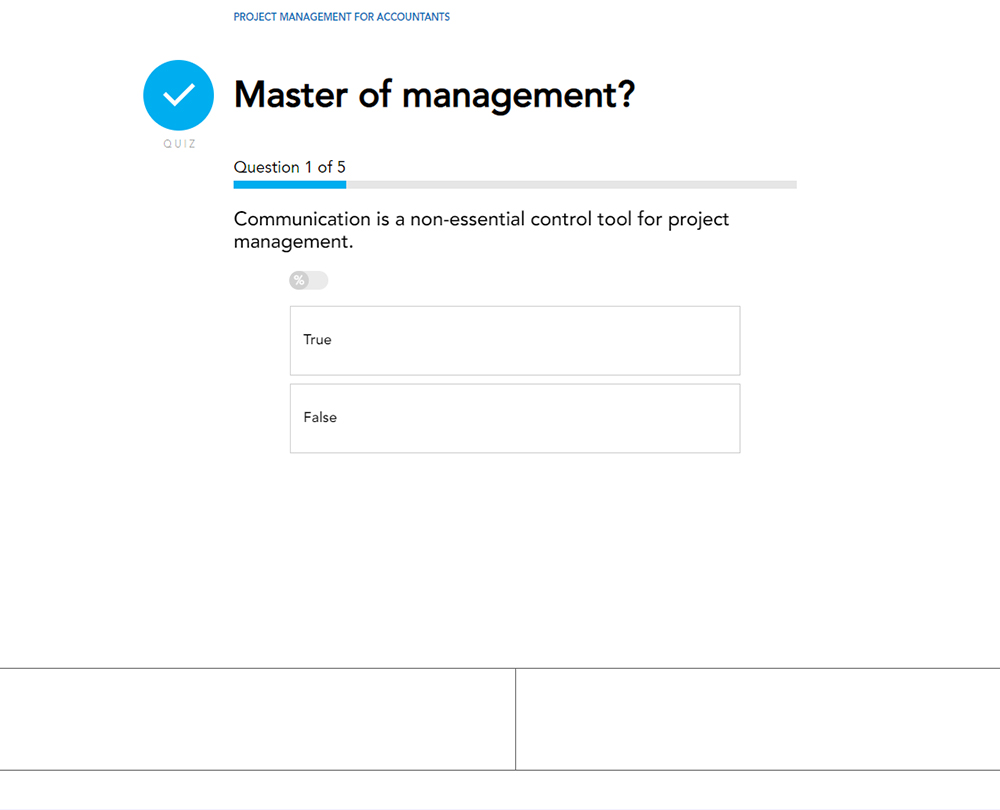Screen dimensions: 1000x810
Task: Toggle the percentage results switch
Action: tap(308, 280)
